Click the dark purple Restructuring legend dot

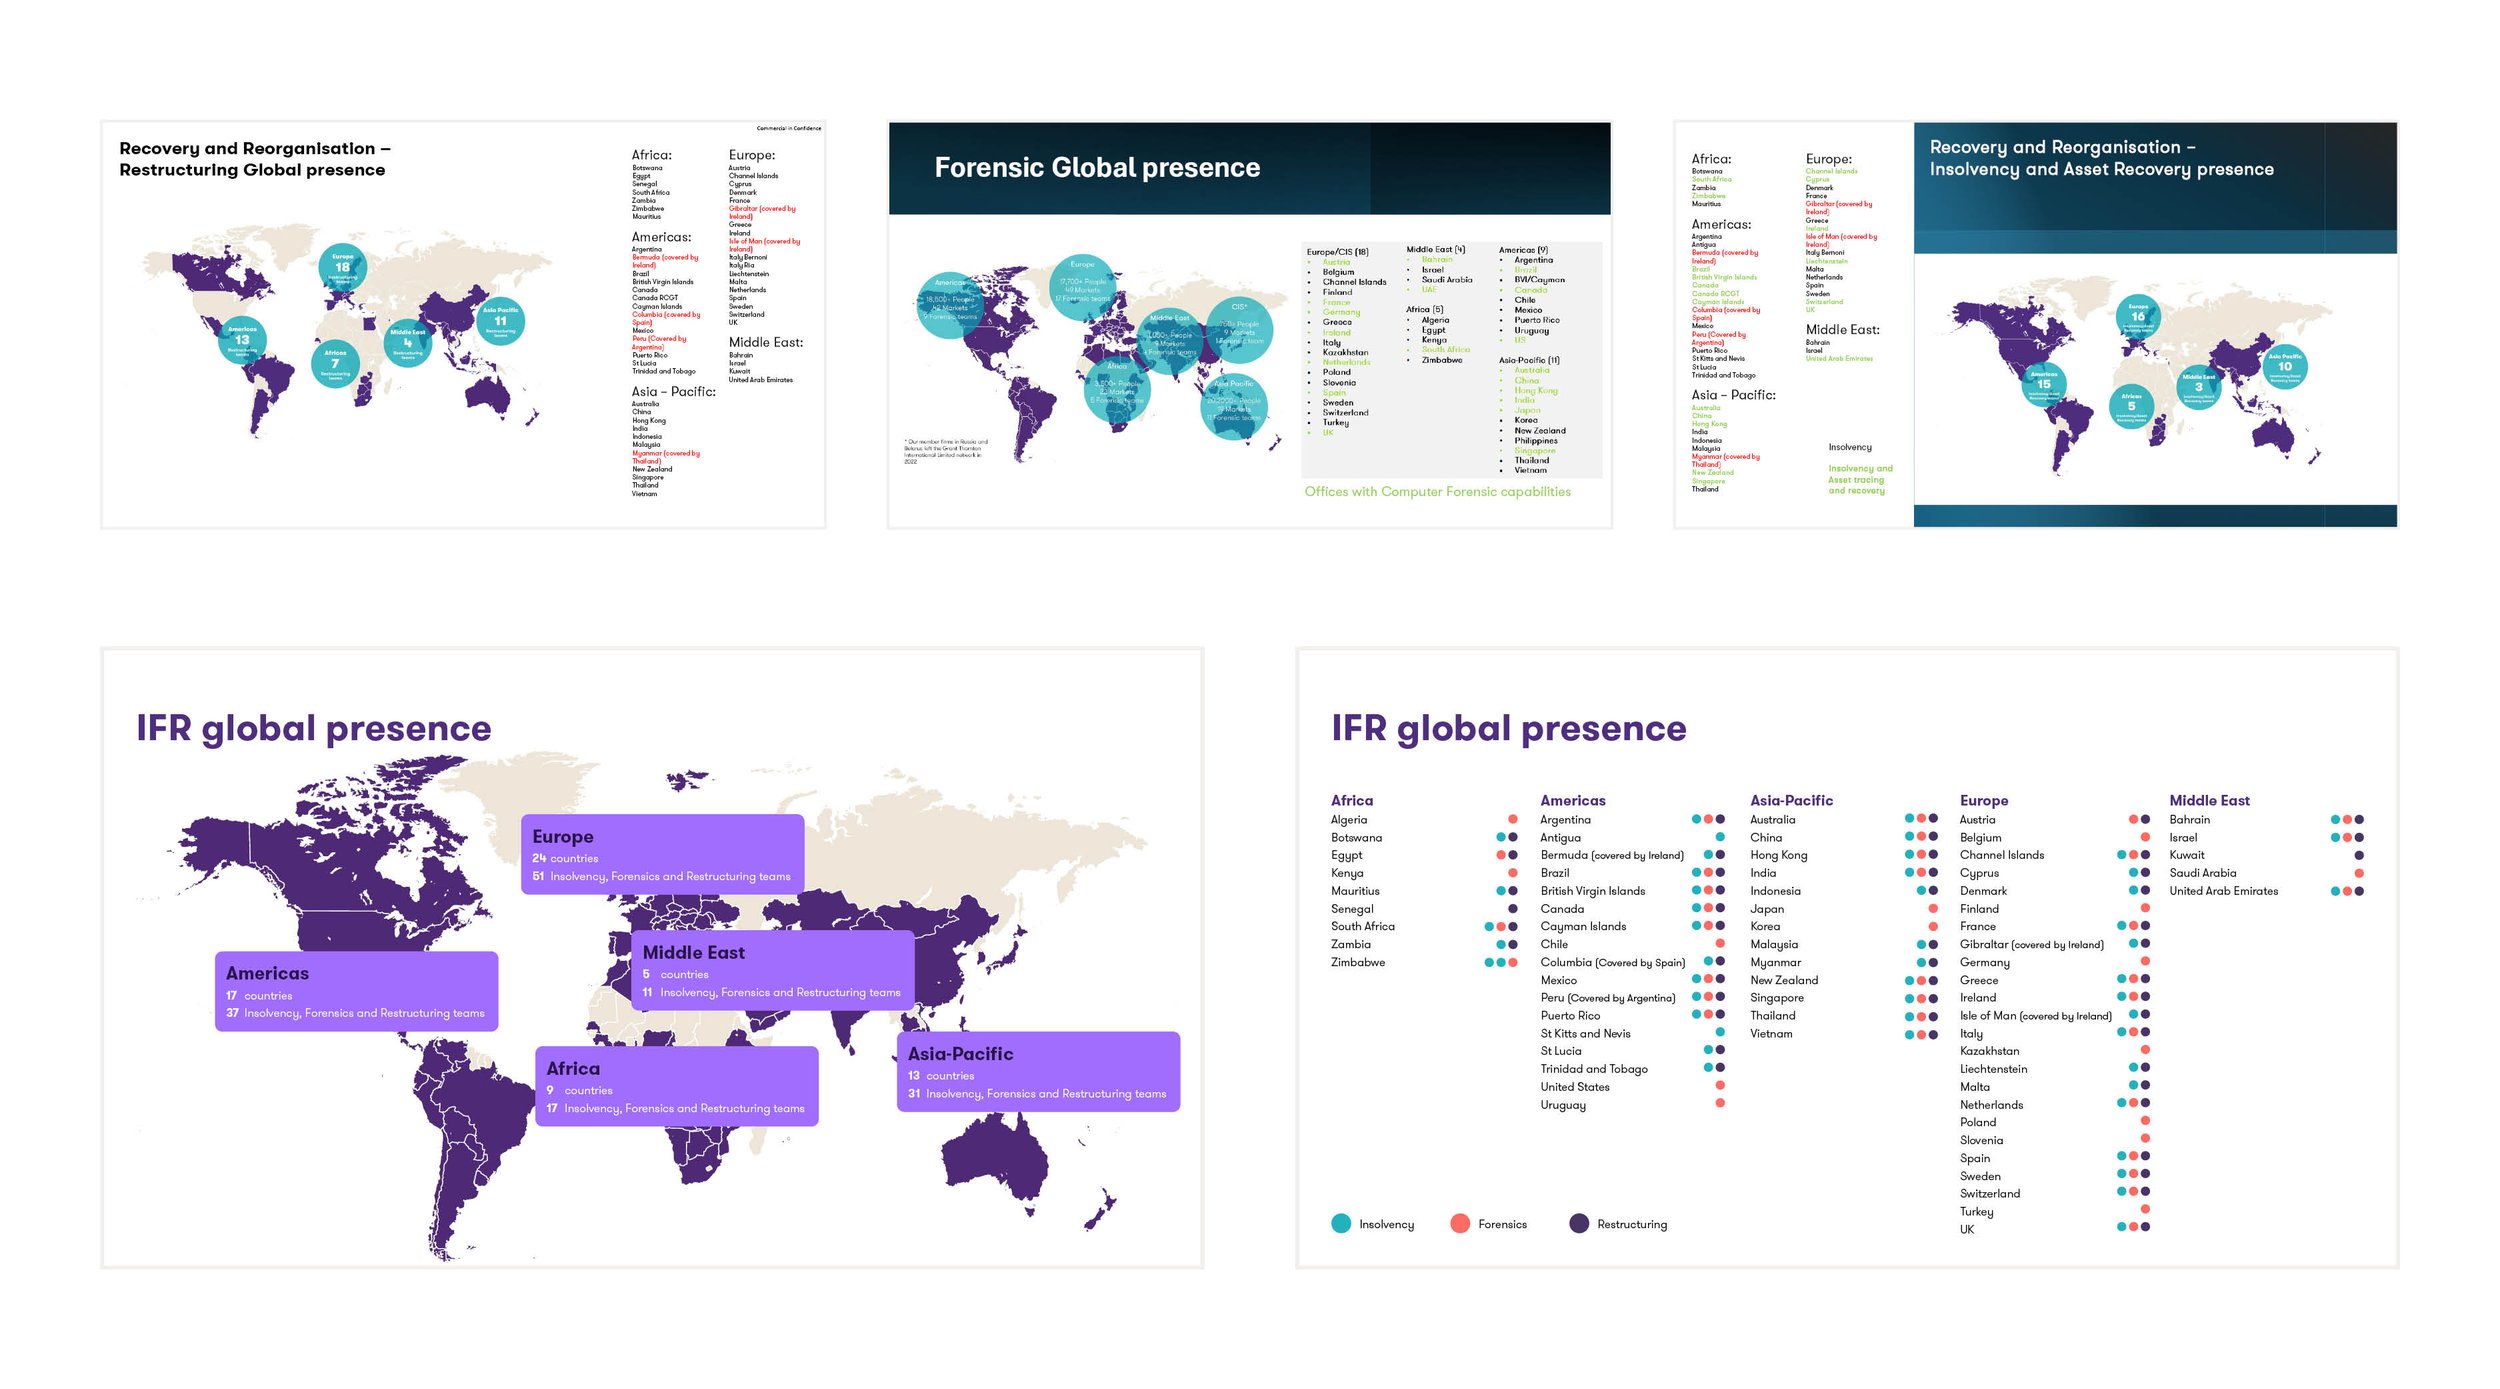[1578, 1223]
